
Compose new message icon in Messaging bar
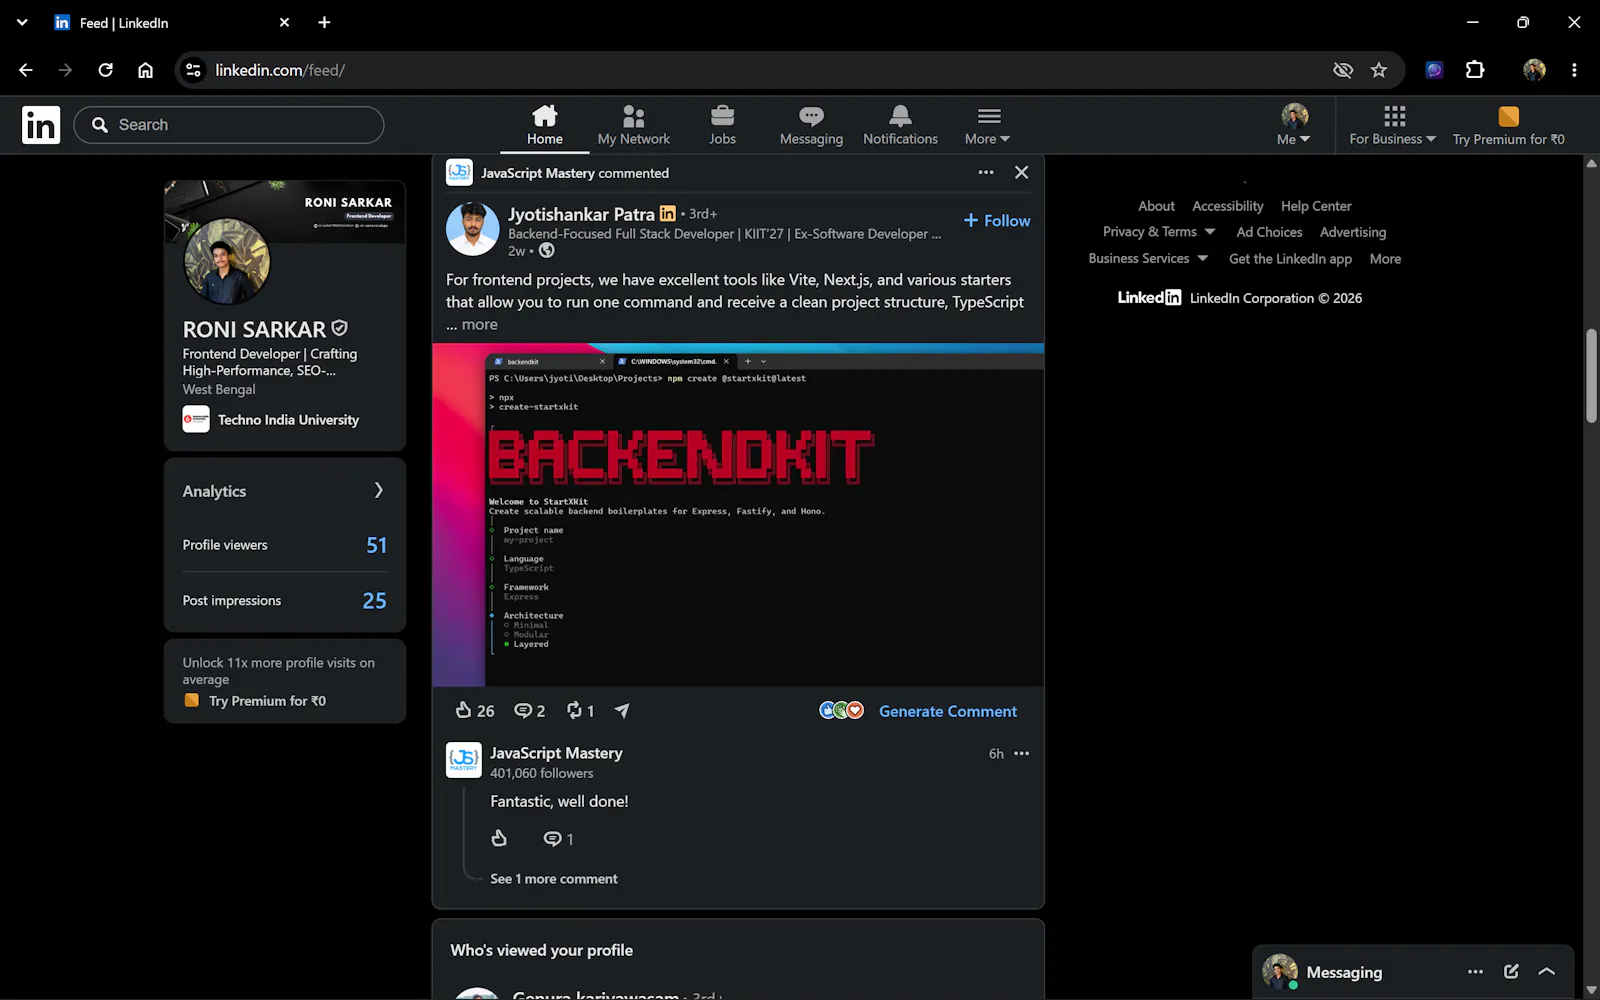1511,972
